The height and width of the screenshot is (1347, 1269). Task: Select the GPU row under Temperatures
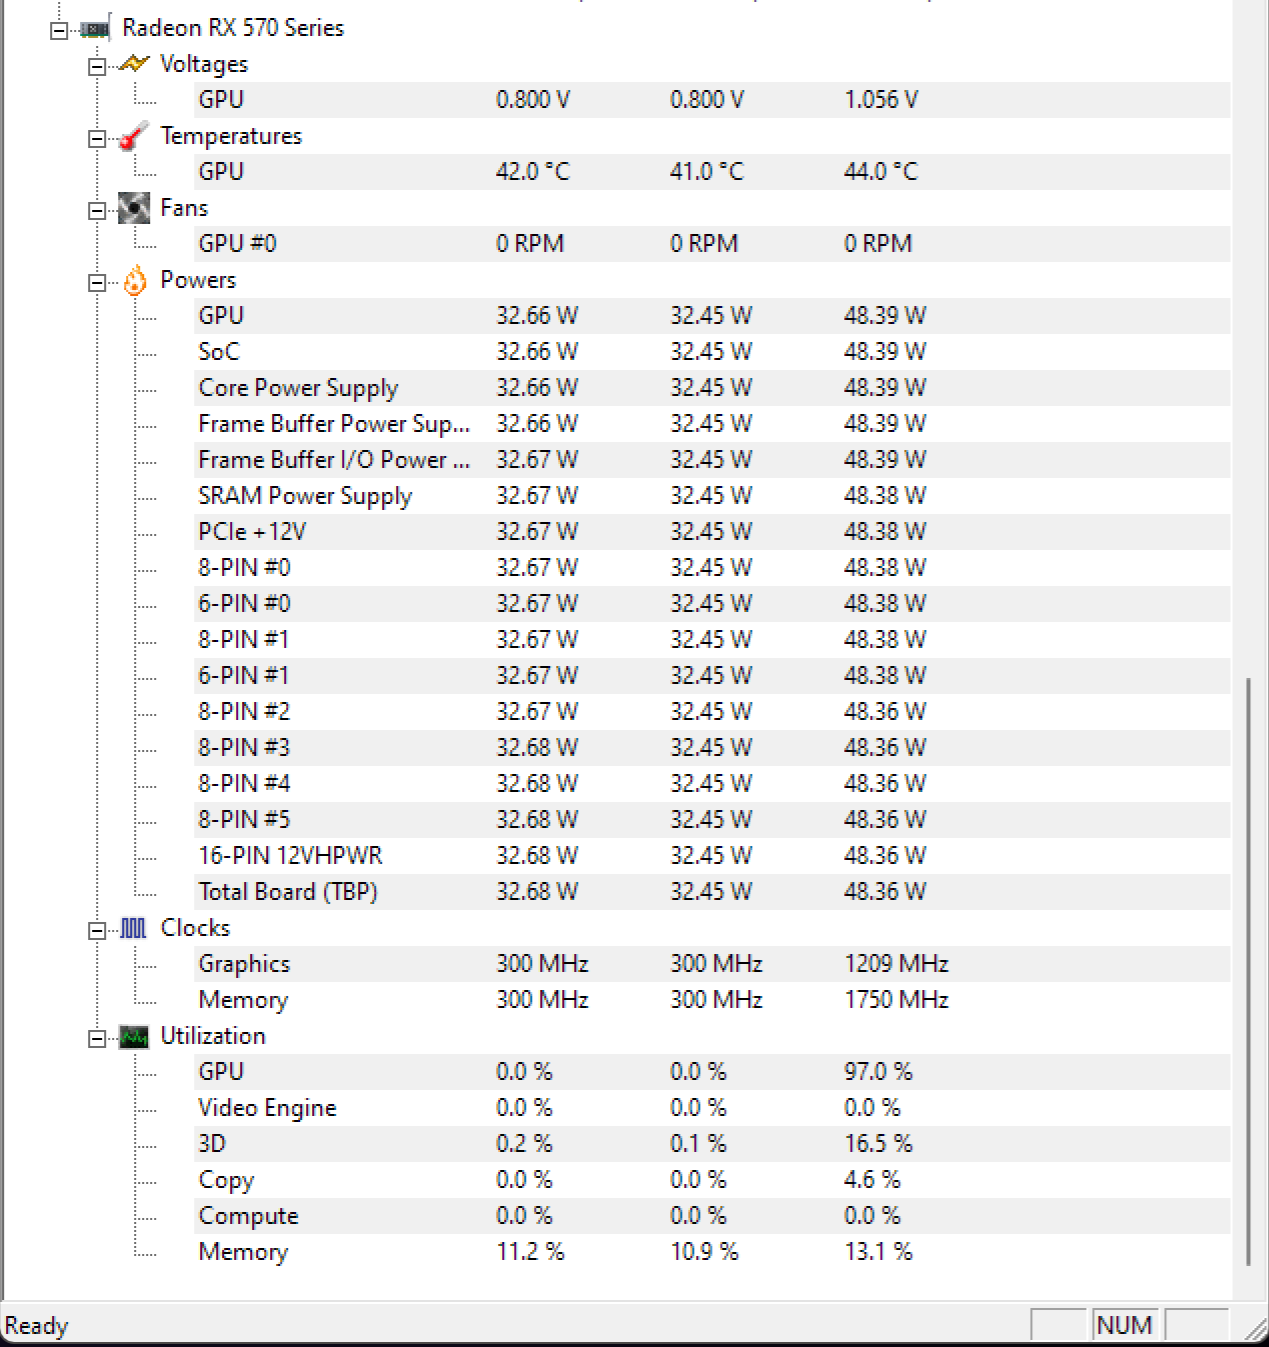click(x=712, y=172)
